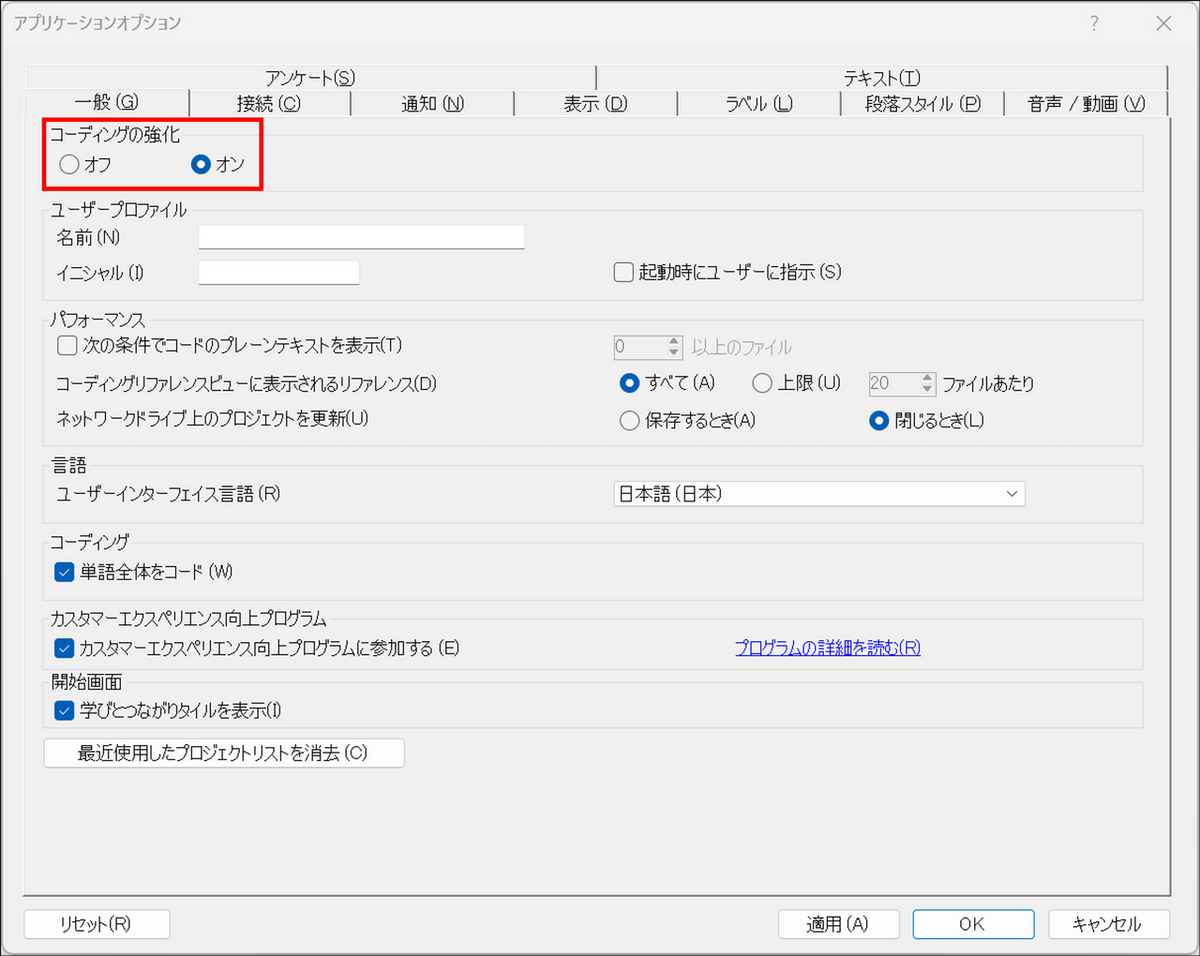Click the help question mark icon
1200x956 pixels.
coord(1095,23)
